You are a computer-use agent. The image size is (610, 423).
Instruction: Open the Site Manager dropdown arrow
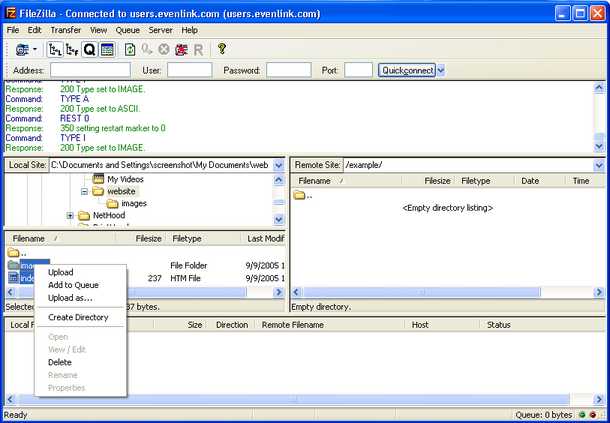coord(35,49)
